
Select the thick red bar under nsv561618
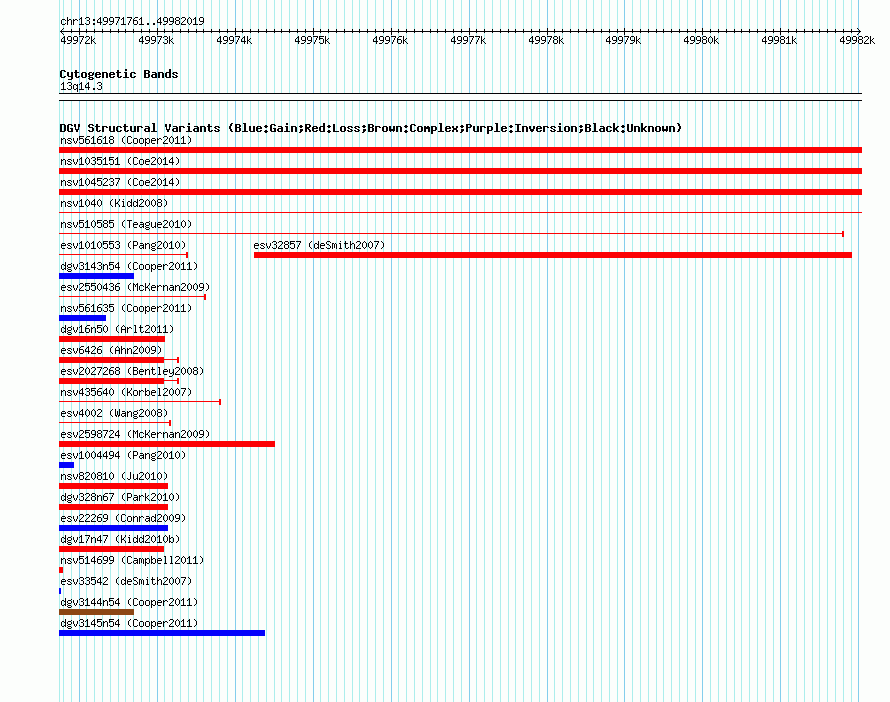tap(460, 150)
